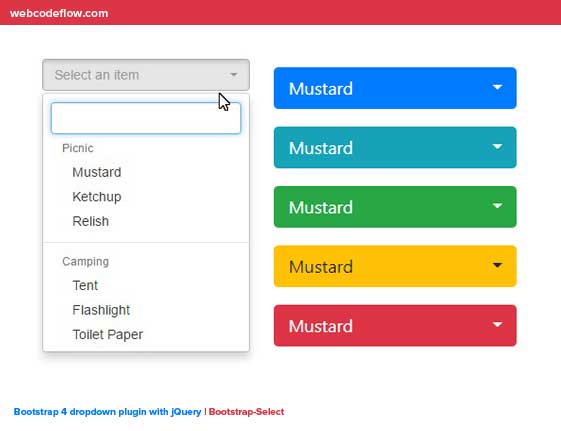This screenshot has width=561, height=431.
Task: Focus the search box in the dropdown menu
Action: pos(146,118)
